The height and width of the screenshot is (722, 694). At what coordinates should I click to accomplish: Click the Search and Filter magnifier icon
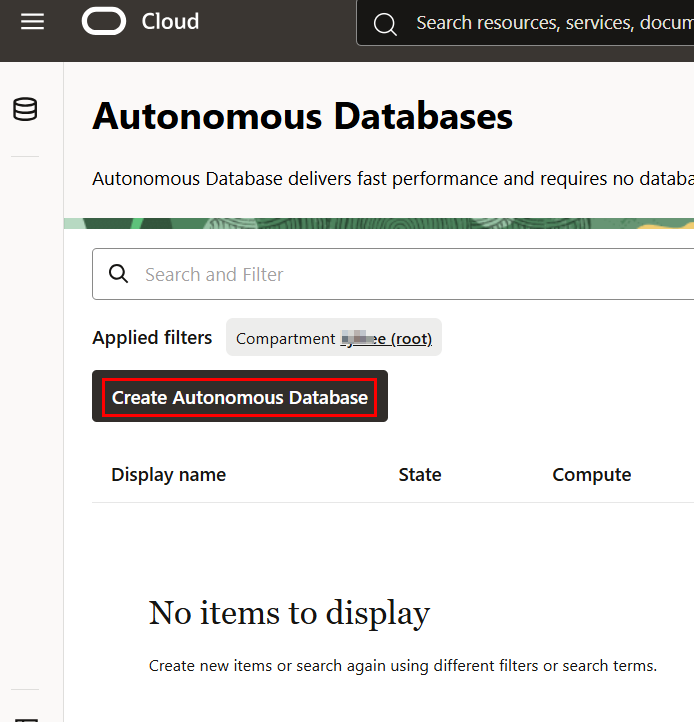(118, 274)
